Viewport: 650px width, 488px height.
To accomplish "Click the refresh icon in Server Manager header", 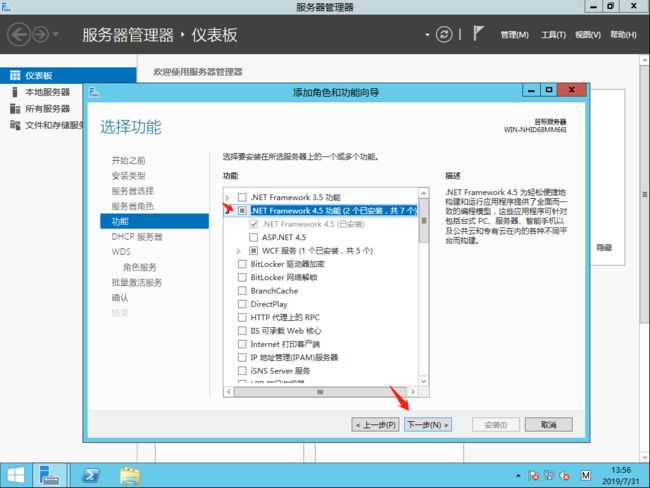I will (x=444, y=34).
